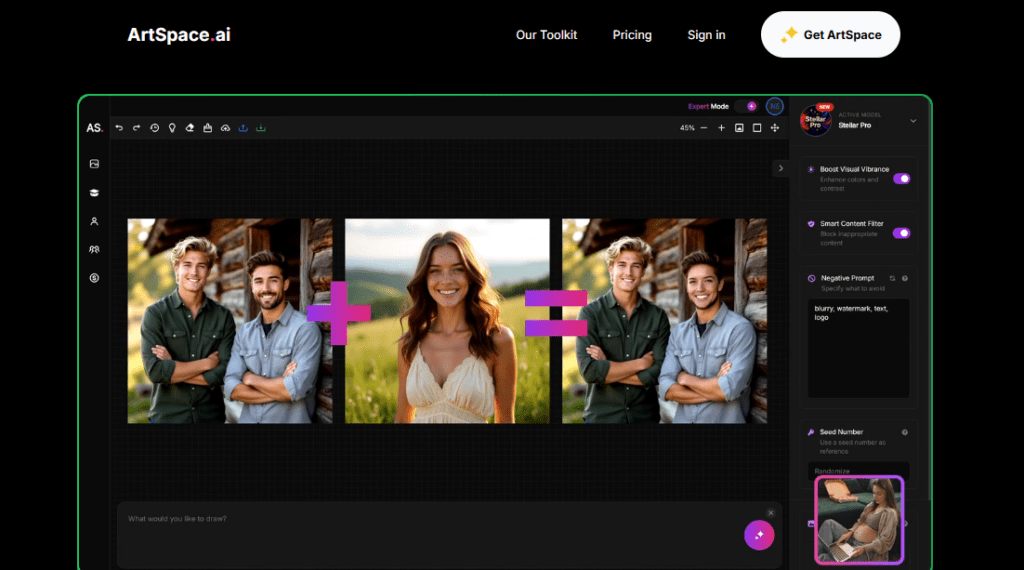This screenshot has height=570, width=1024.
Task: Select the face-swapped result image
Action: click(665, 321)
